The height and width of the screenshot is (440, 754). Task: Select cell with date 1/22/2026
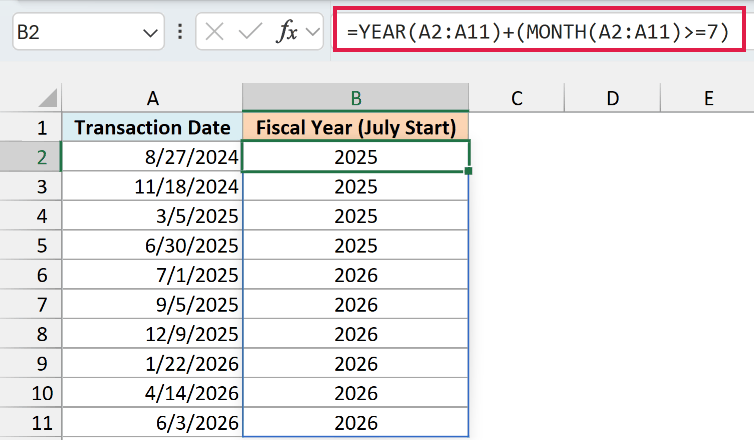tap(152, 364)
